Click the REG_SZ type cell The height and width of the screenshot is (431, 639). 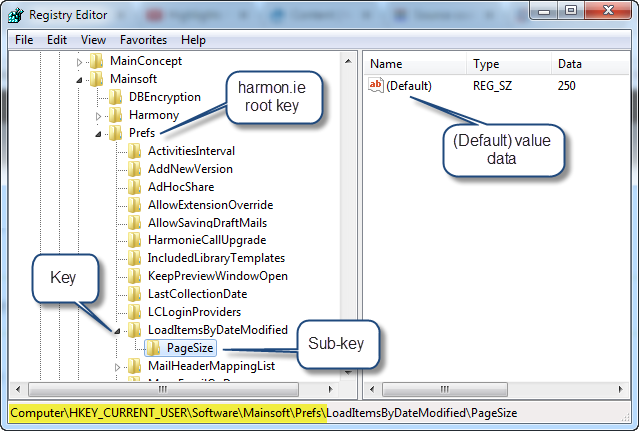point(492,86)
